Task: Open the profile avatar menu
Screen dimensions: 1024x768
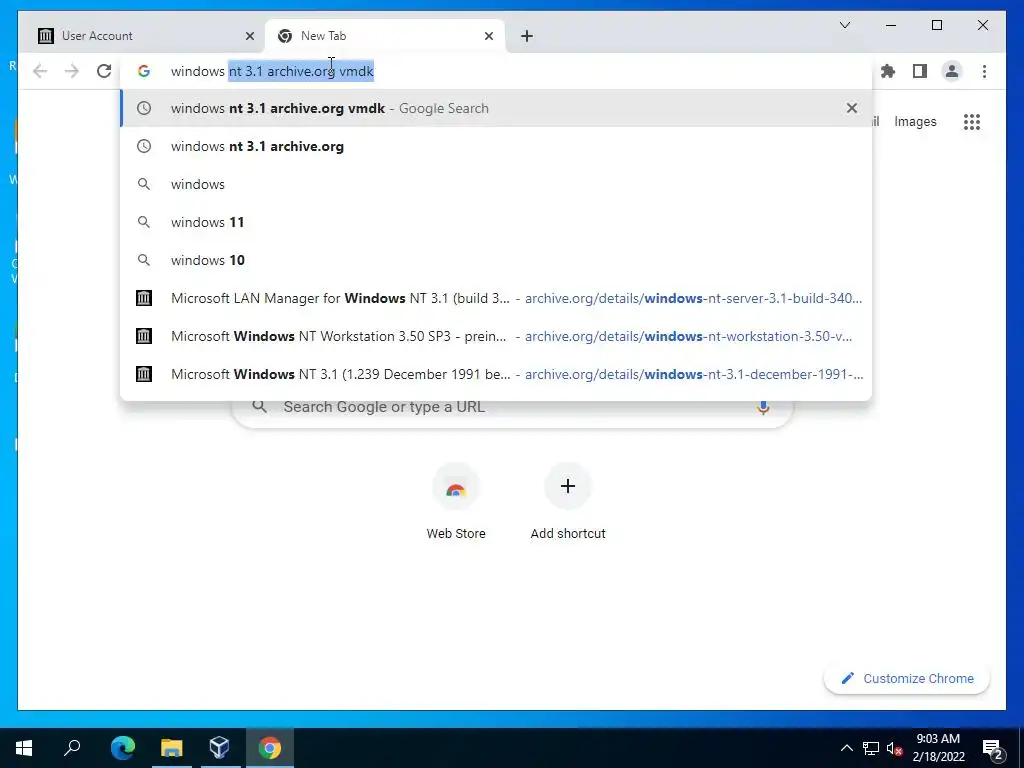Action: pyautogui.click(x=952, y=71)
